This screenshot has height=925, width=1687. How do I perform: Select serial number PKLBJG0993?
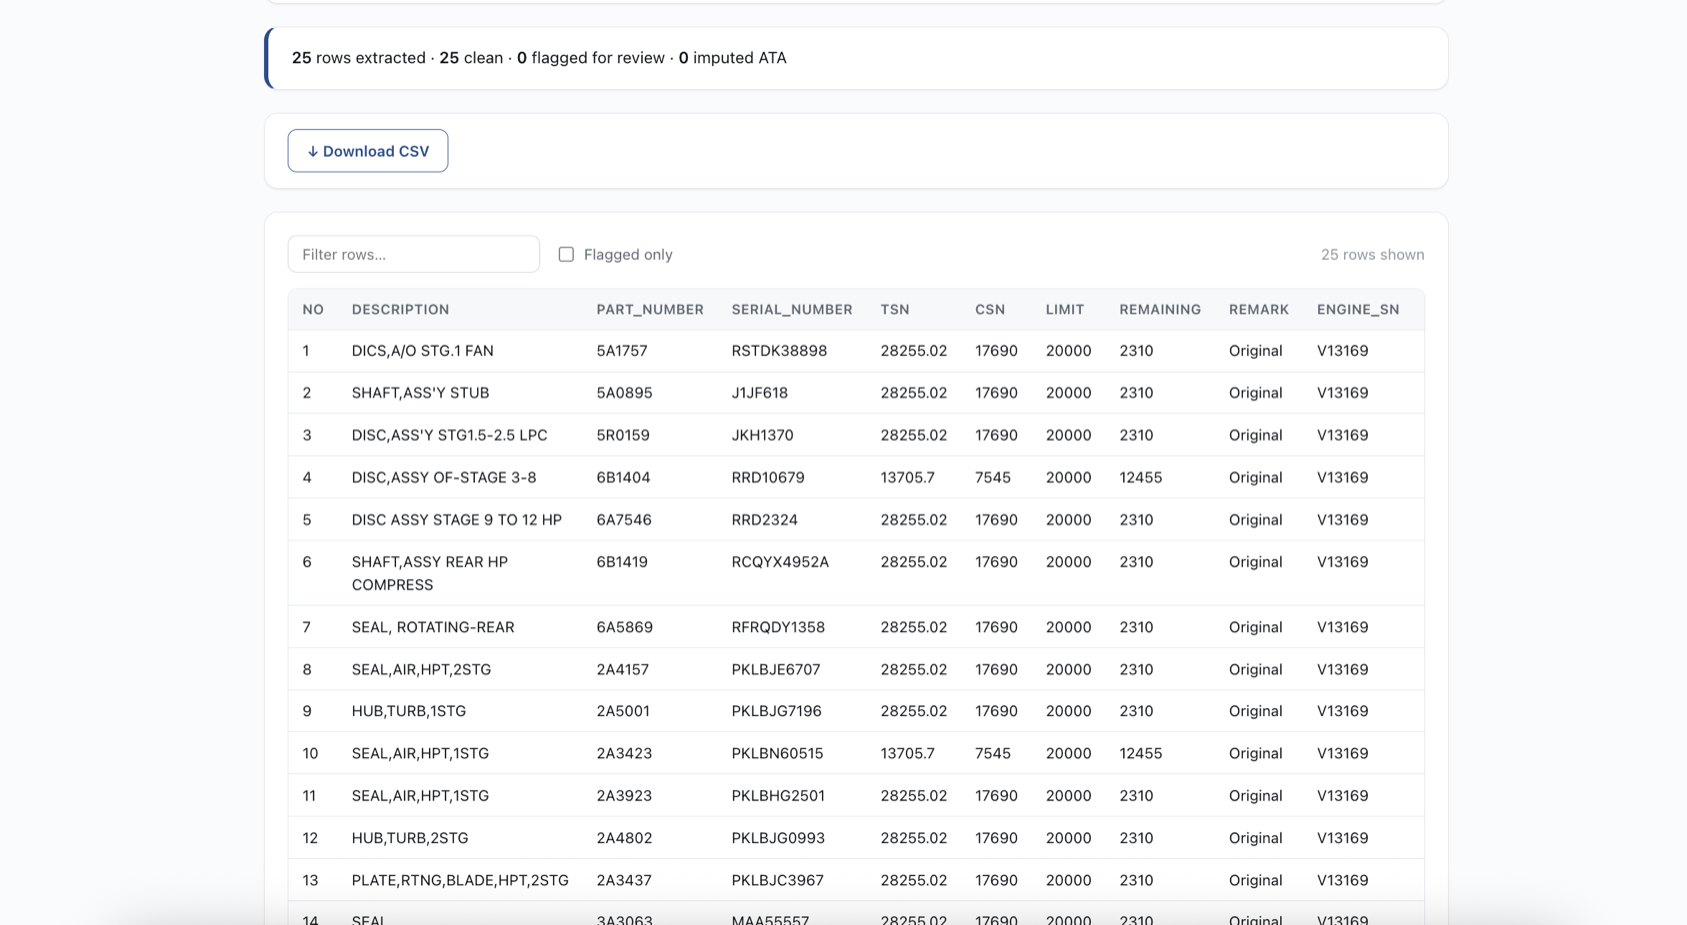778,838
